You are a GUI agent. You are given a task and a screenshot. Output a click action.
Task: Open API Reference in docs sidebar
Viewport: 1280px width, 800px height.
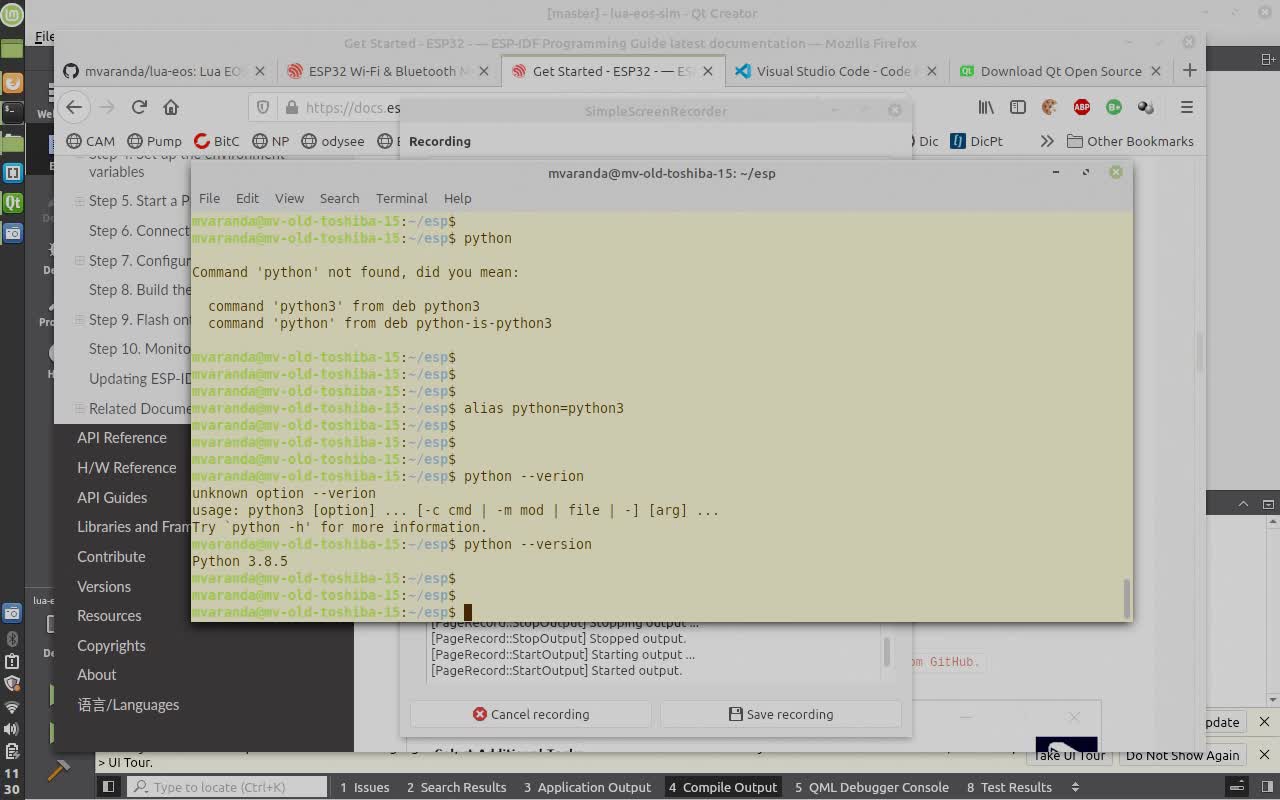point(122,437)
